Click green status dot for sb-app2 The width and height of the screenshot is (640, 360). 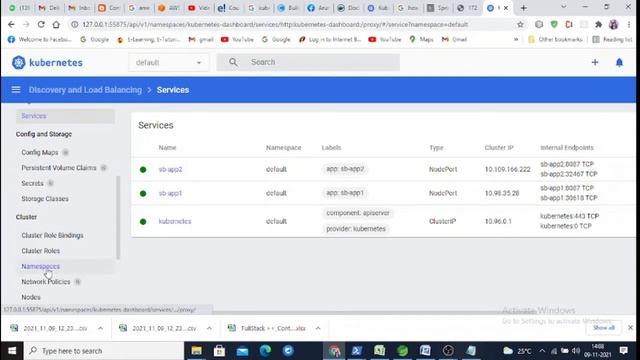[143, 169]
